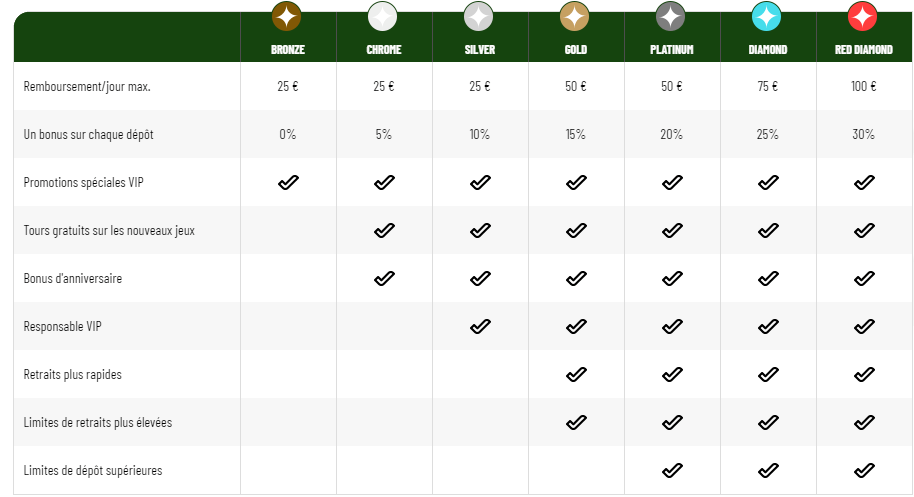
Task: Click the cyan Diamond tier badge
Action: (x=767, y=16)
